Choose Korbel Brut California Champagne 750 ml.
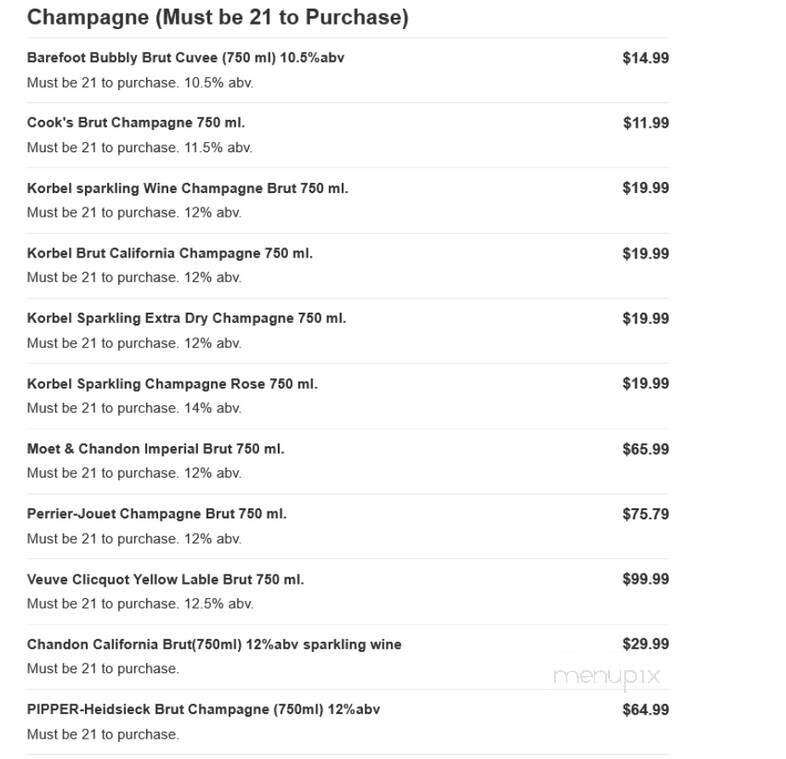786x759 pixels. [x=169, y=253]
